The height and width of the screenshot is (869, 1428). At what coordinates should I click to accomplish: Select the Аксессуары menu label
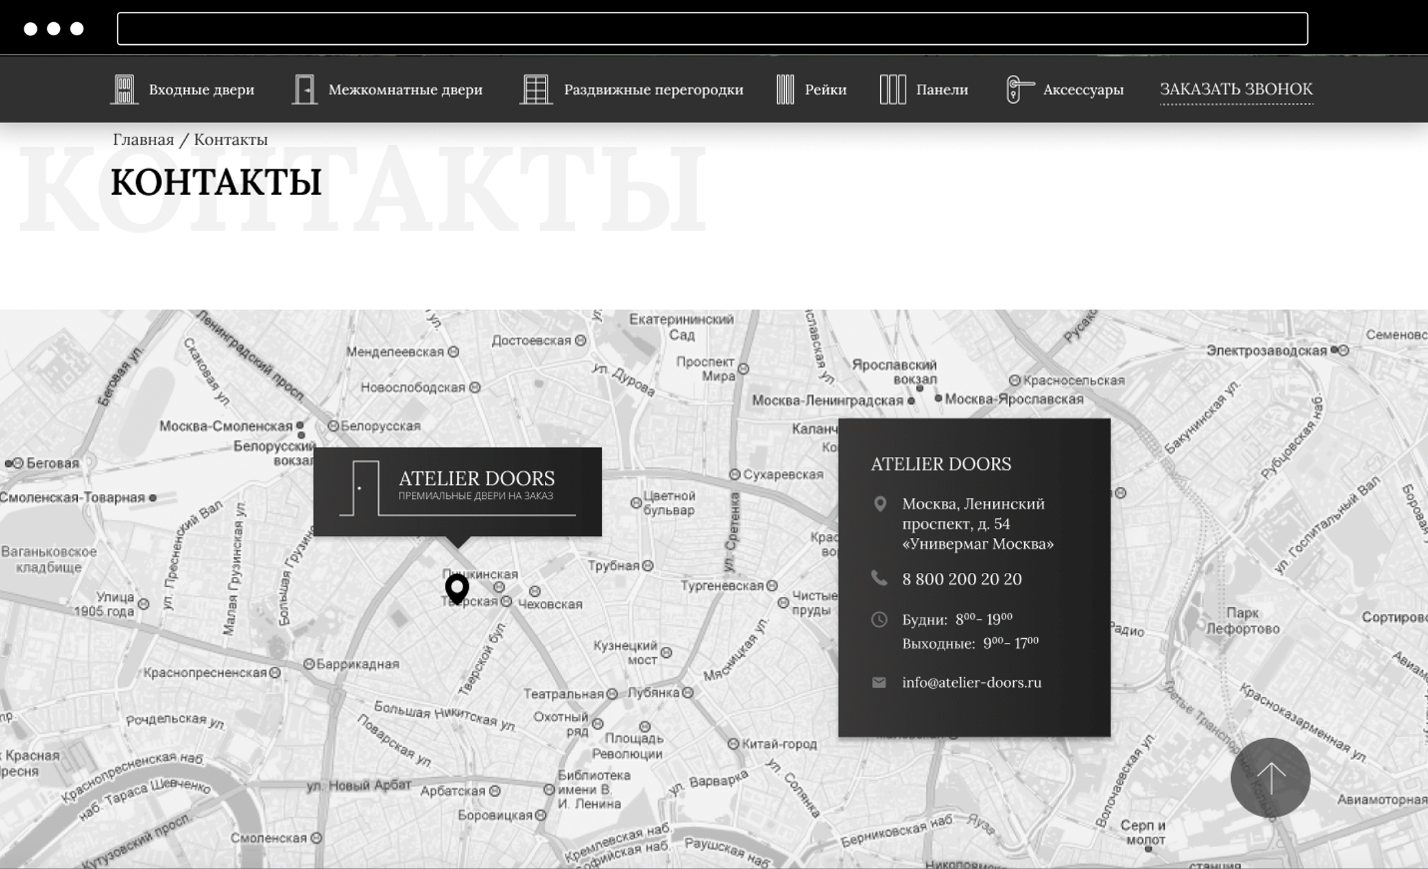tap(1083, 89)
